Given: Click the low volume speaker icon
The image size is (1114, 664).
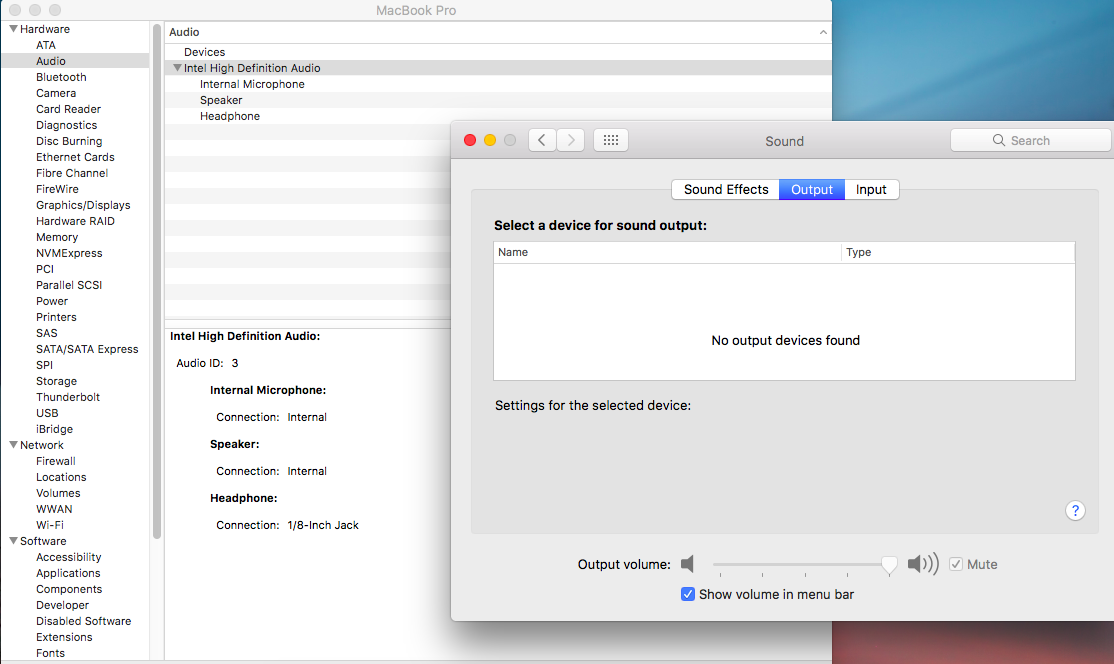Looking at the screenshot, I should tap(687, 564).
